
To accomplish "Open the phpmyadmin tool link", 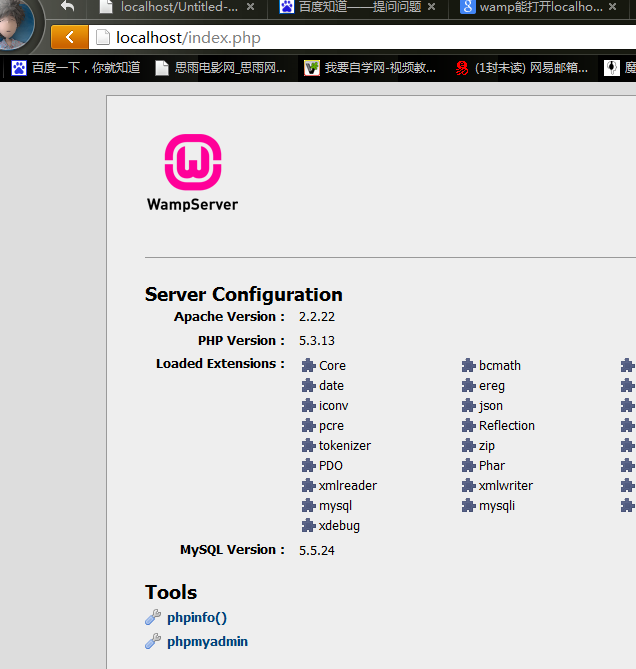I will [207, 641].
